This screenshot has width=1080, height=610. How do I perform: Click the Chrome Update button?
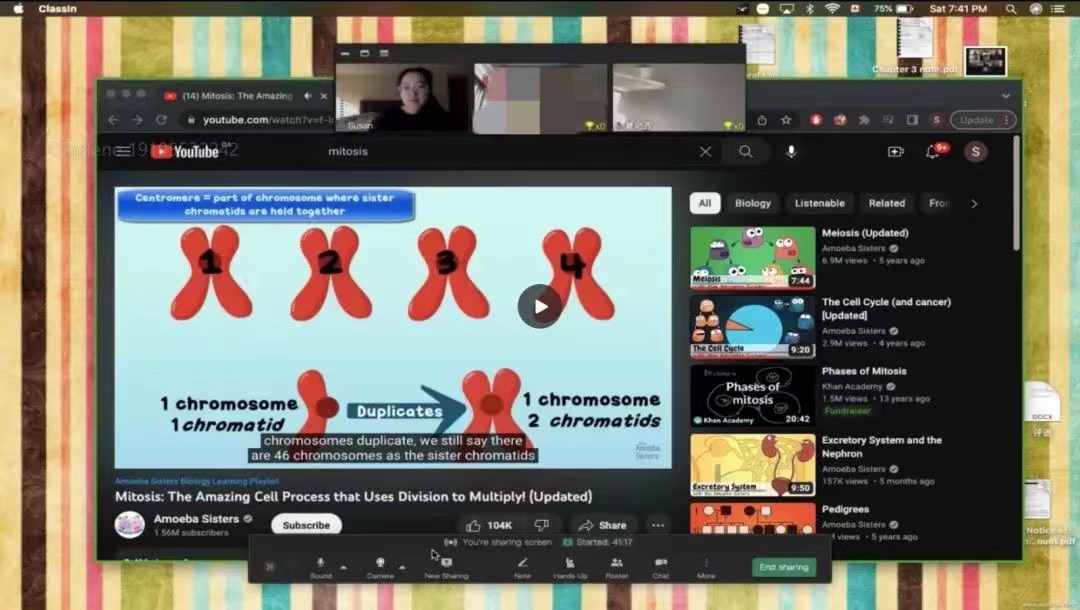pyautogui.click(x=983, y=120)
